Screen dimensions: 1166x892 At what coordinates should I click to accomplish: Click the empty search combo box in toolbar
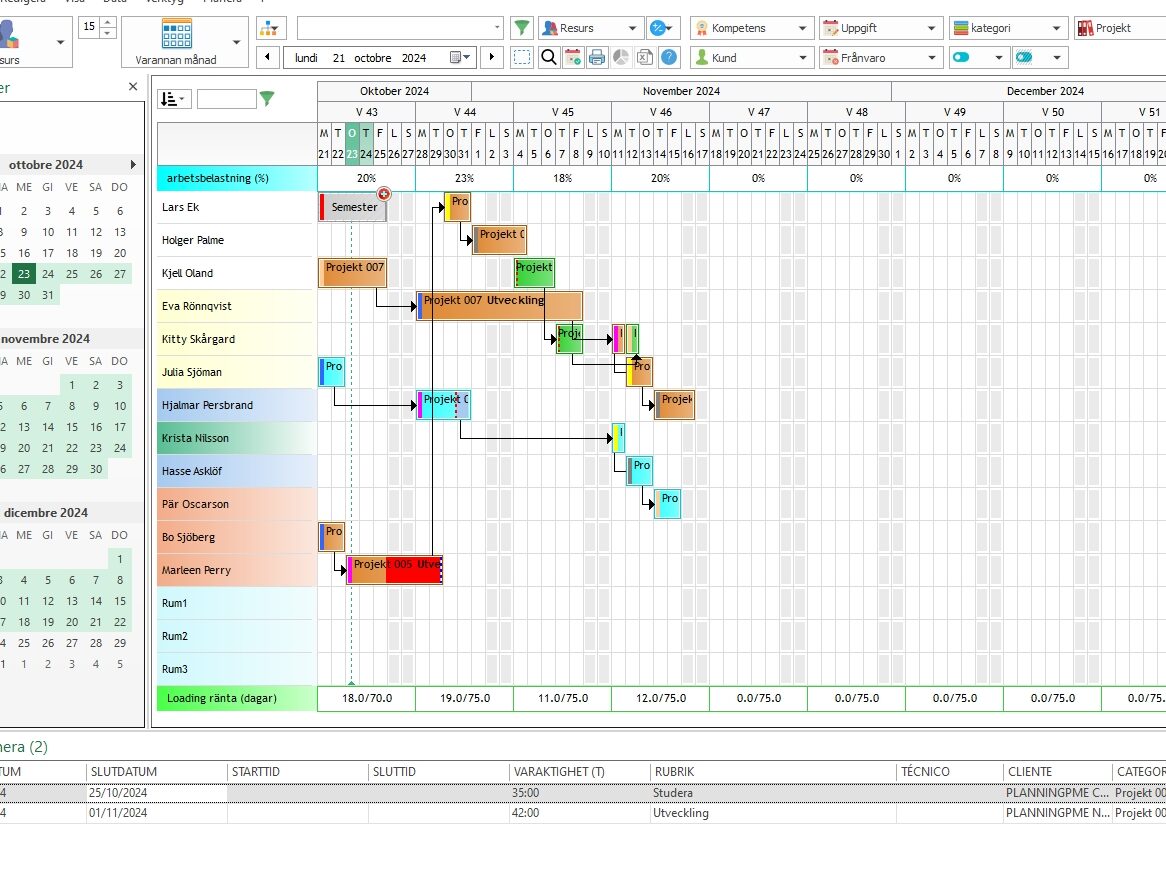(400, 28)
